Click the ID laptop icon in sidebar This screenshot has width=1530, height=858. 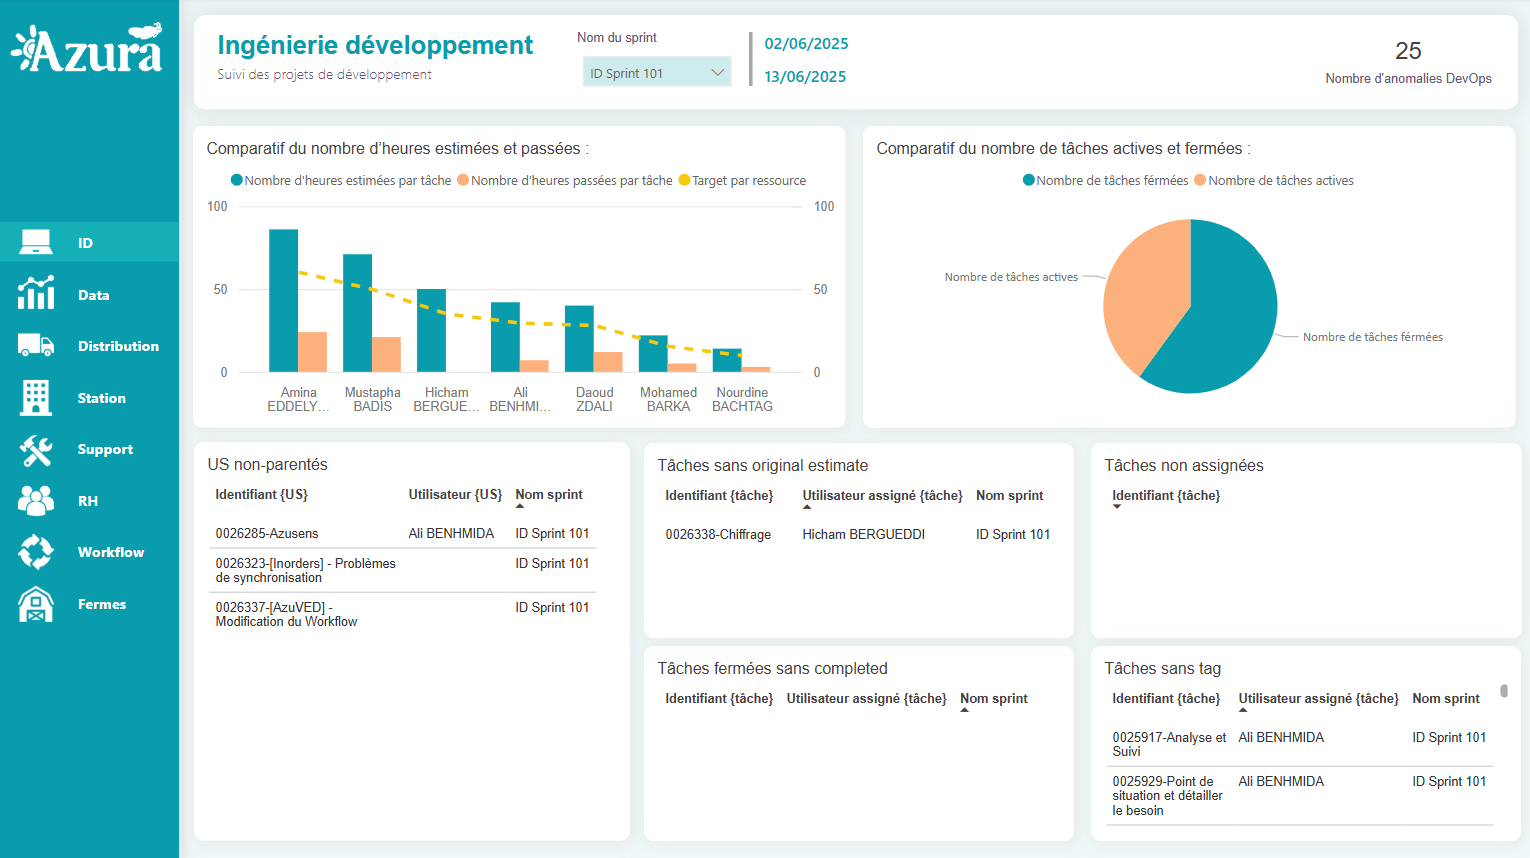[x=36, y=242]
